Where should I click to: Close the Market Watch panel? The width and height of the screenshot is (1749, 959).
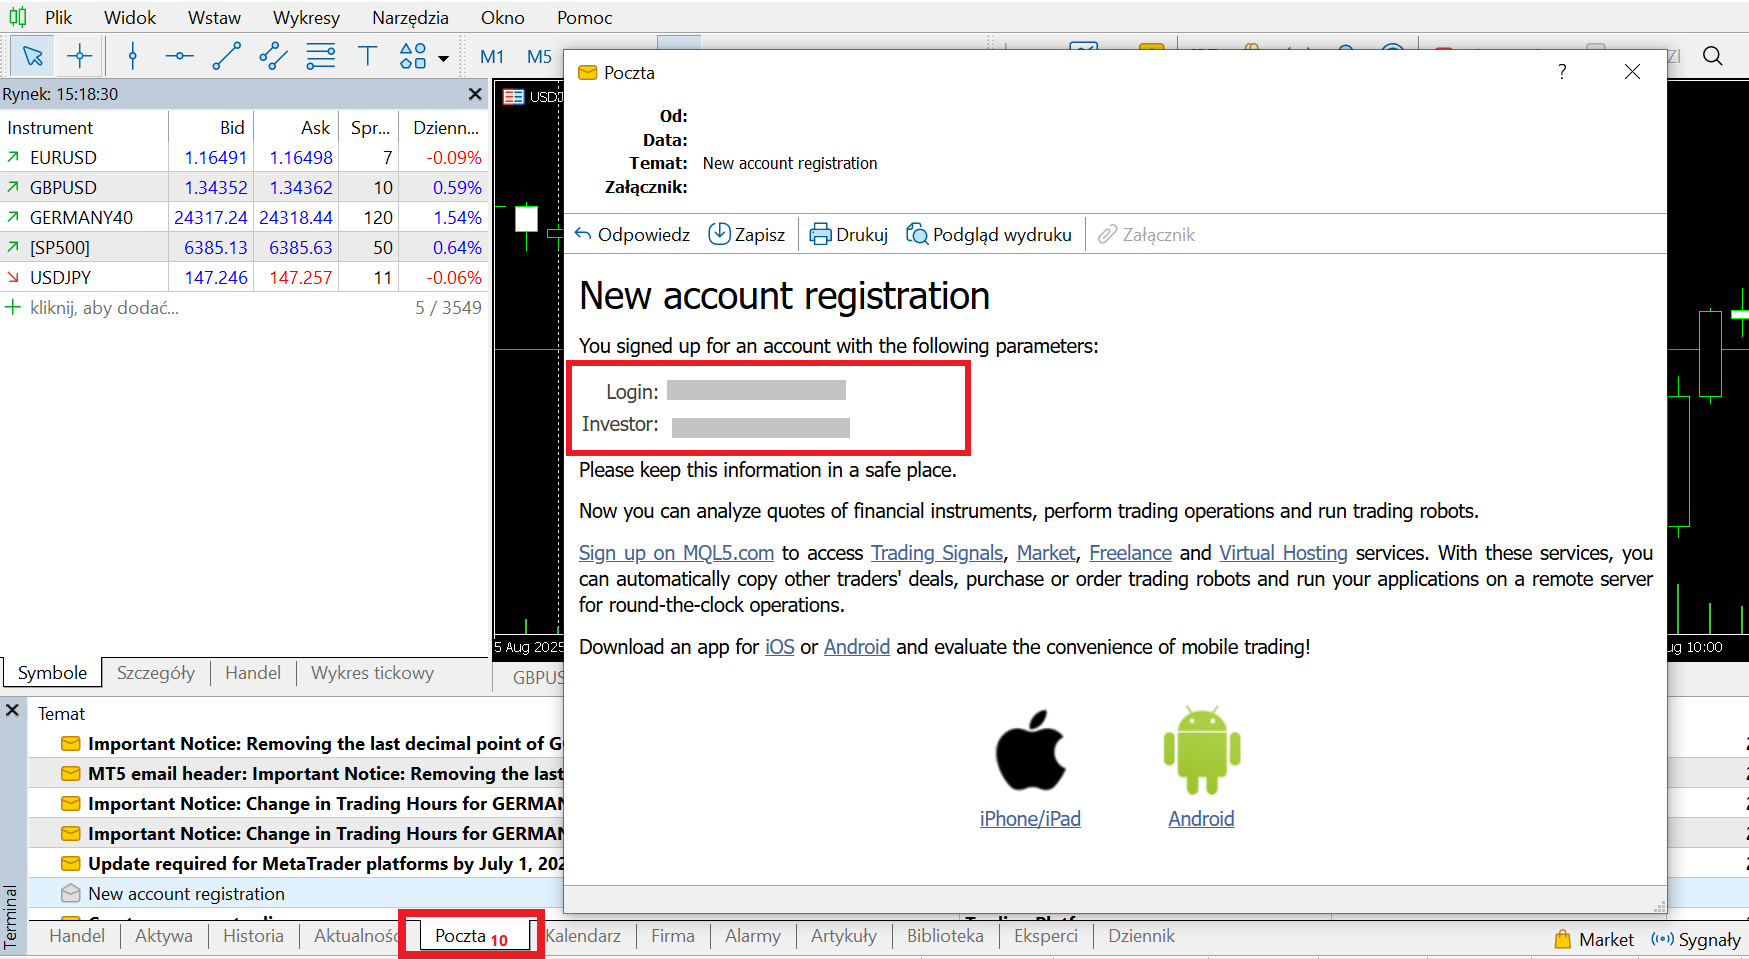point(475,94)
